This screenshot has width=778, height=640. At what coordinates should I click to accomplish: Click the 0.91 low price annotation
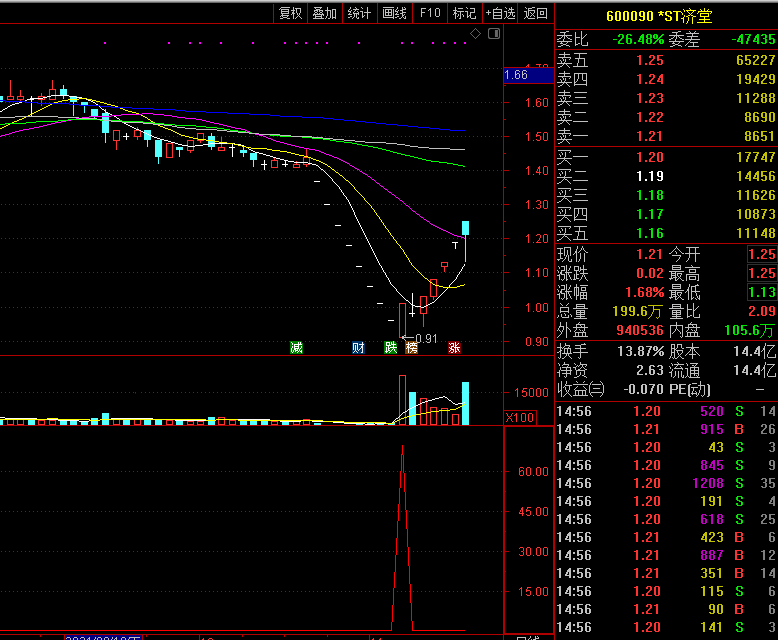click(427, 339)
